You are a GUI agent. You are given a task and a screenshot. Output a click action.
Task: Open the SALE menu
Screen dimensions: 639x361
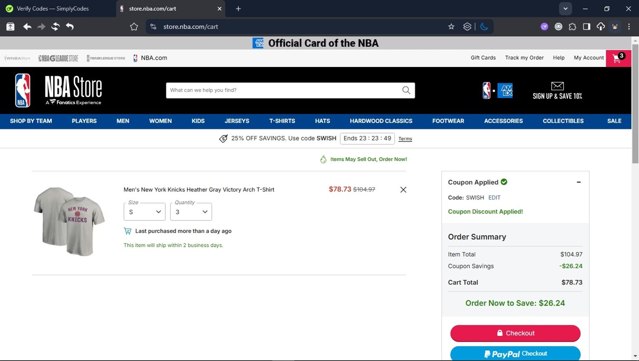pos(614,121)
